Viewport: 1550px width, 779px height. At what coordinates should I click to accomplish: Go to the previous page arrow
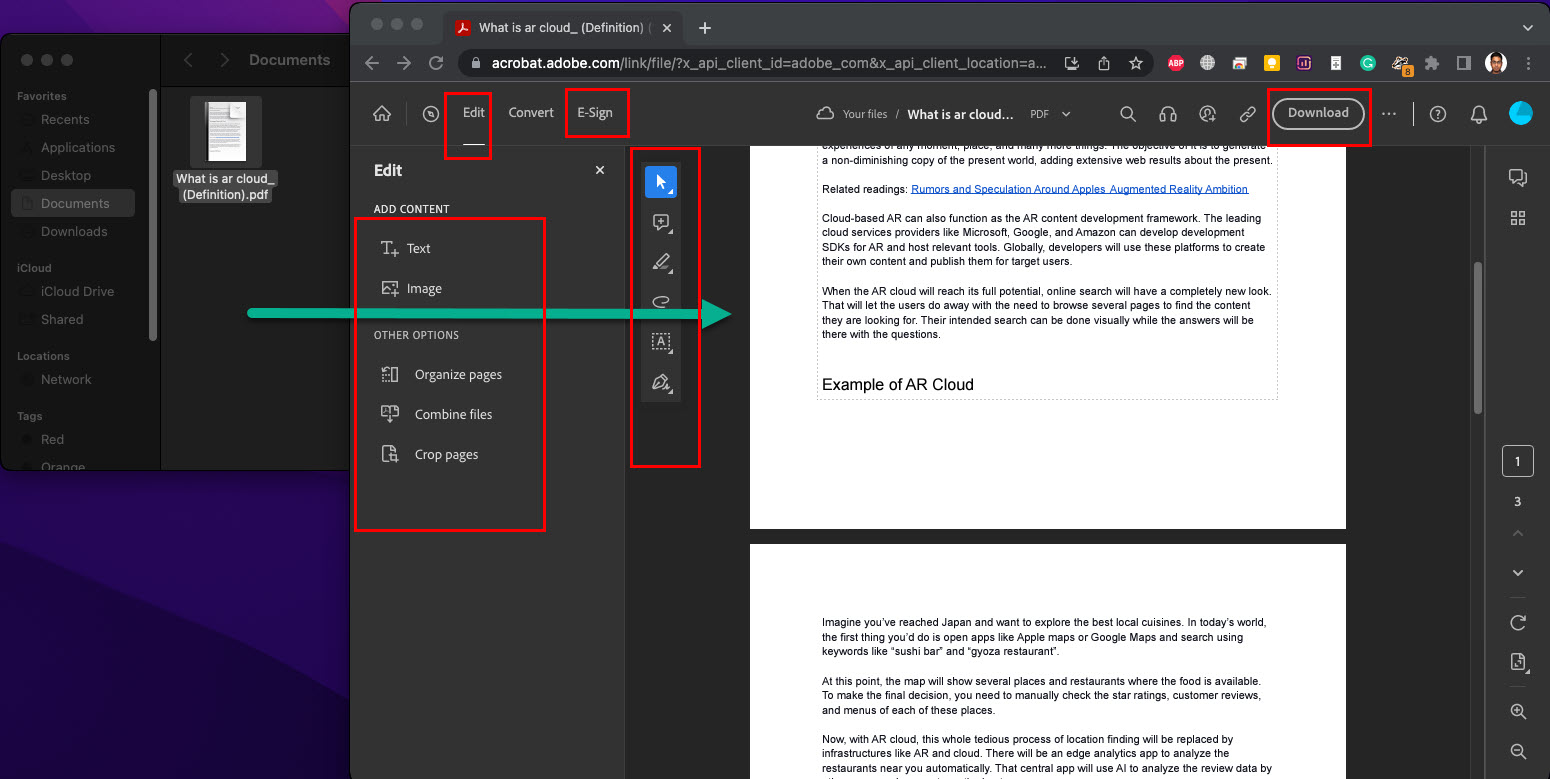(1518, 534)
